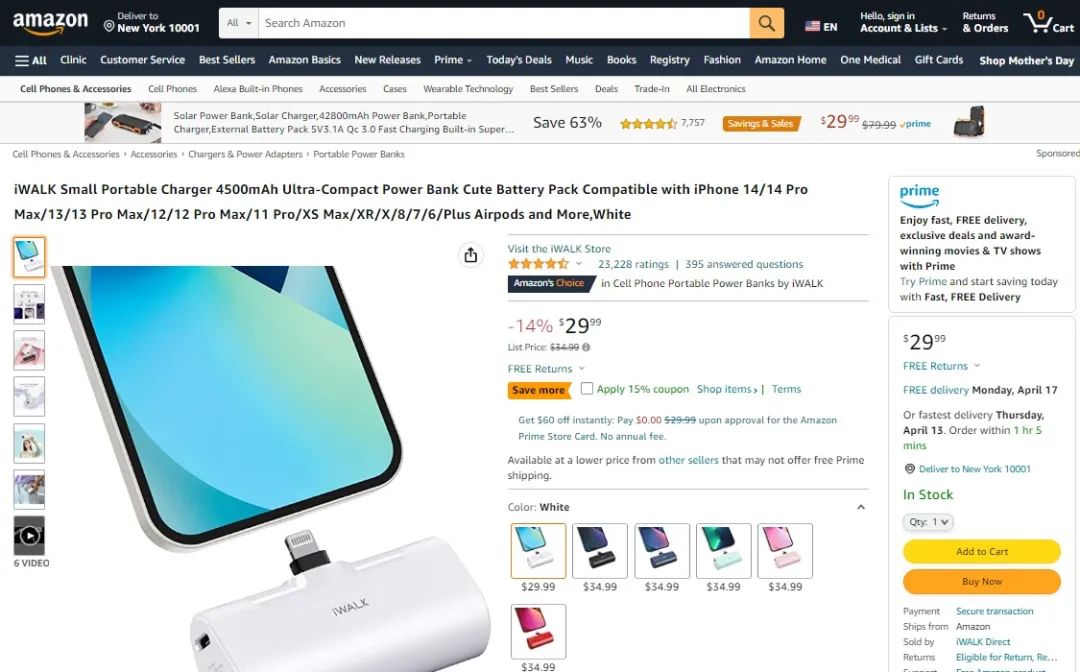
Task: Visit the iWALK Store link
Action: coord(559,249)
